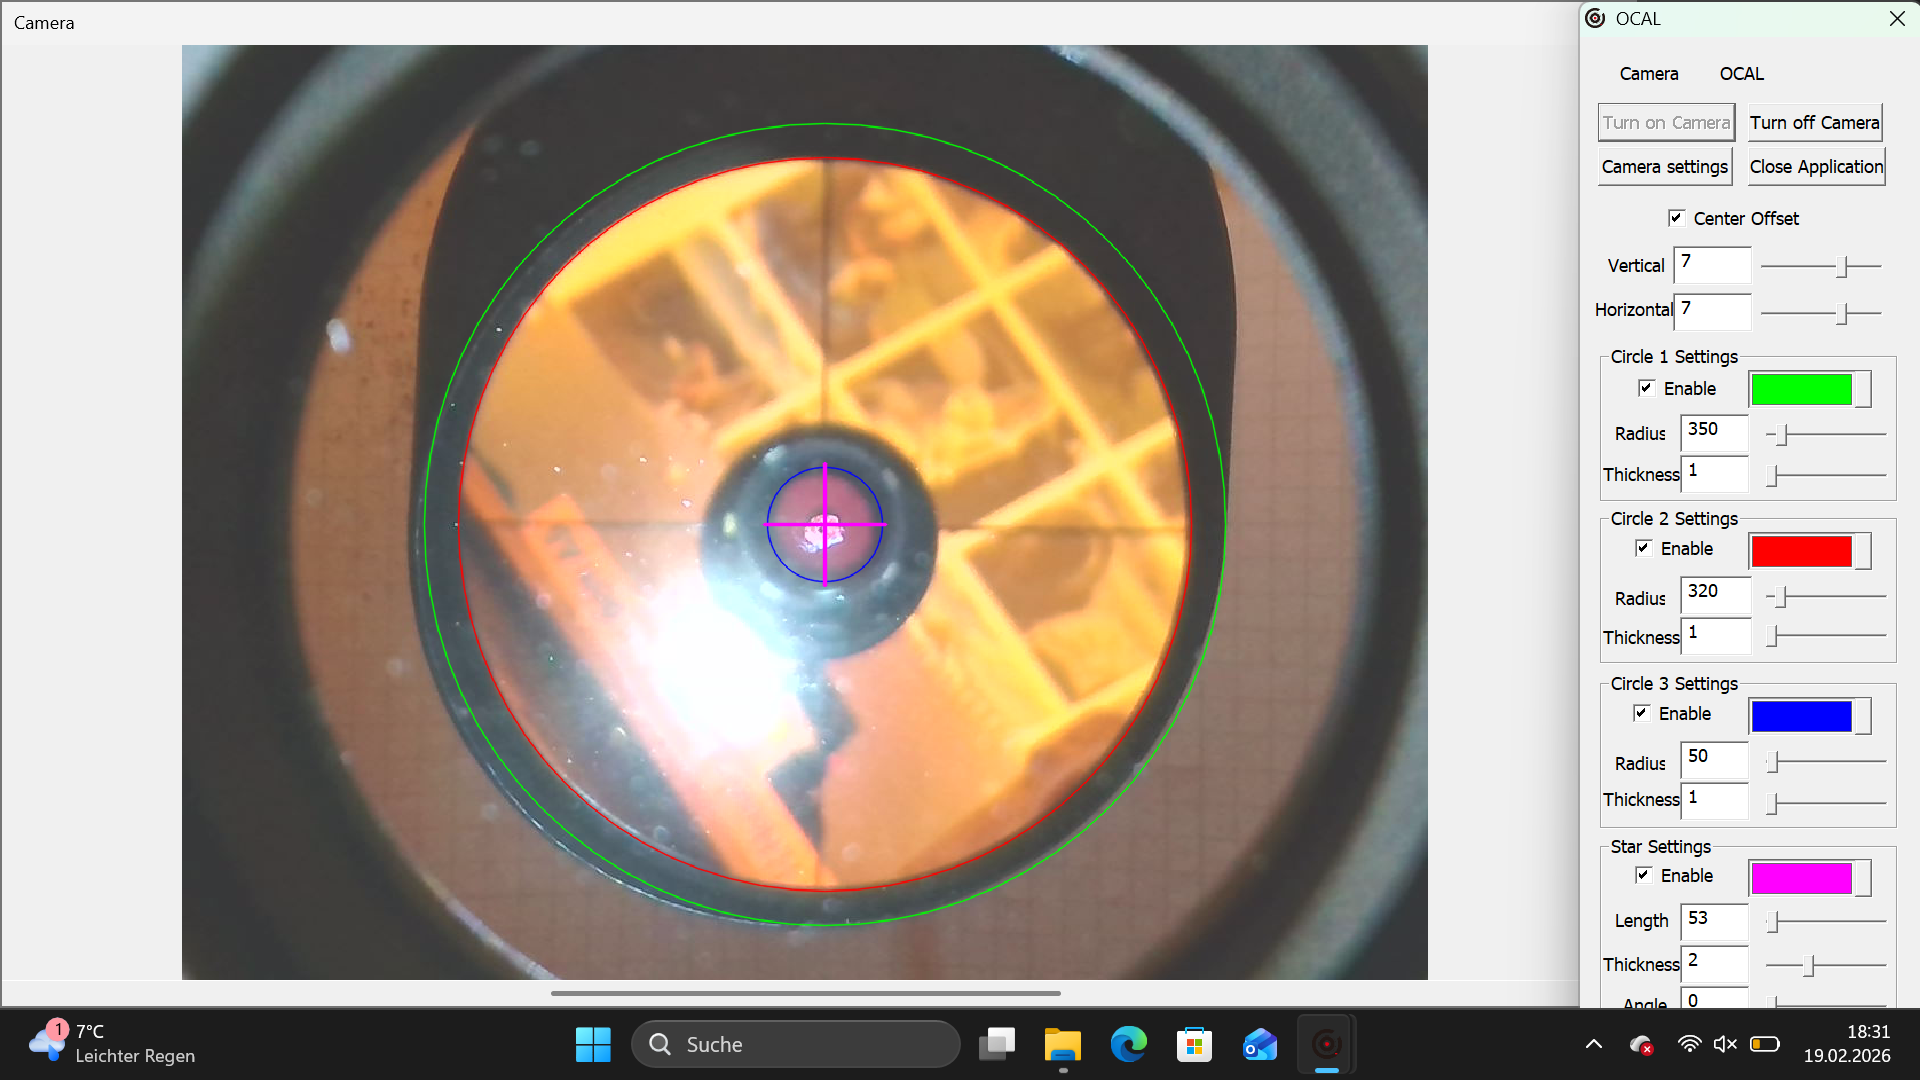Open clock and date 18:31
The width and height of the screenshot is (1920, 1080).
coord(1846,1044)
